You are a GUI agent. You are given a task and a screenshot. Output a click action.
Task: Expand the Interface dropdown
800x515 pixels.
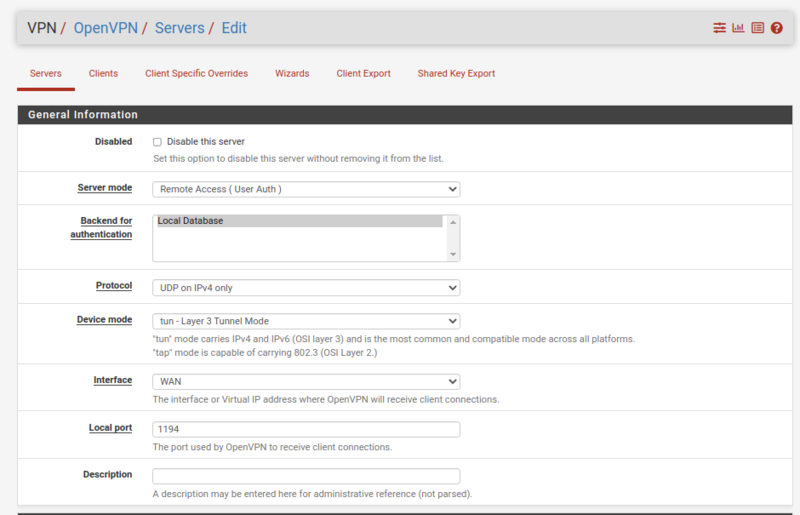[x=305, y=381]
